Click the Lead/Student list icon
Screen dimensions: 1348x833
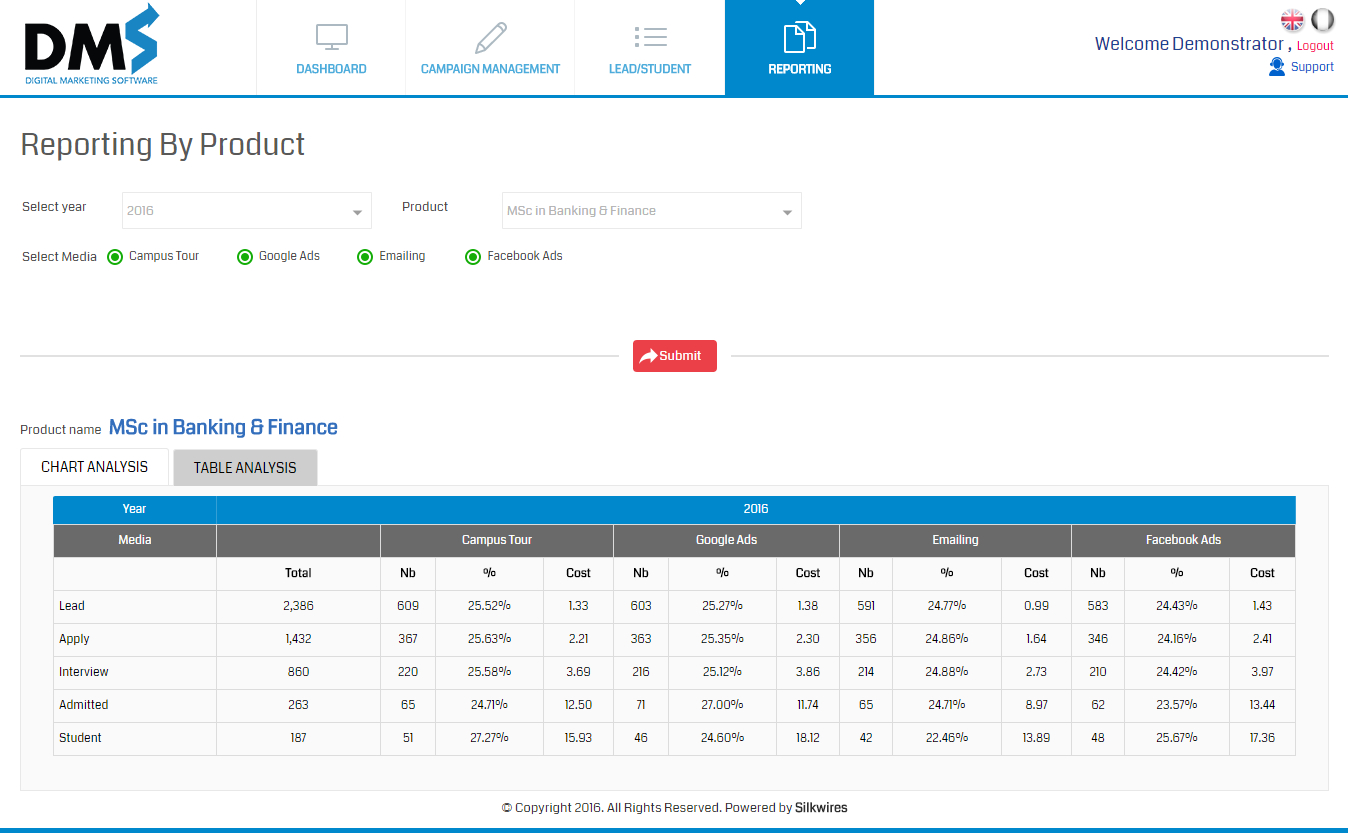pyautogui.click(x=650, y=38)
